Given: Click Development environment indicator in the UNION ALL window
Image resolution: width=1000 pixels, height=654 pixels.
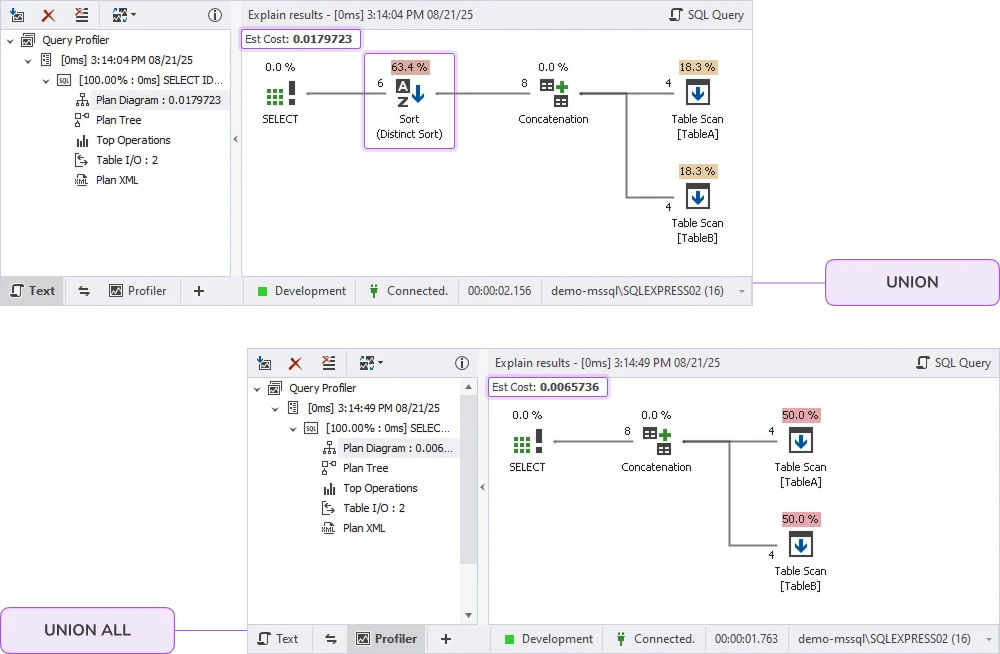Looking at the screenshot, I should tap(548, 639).
